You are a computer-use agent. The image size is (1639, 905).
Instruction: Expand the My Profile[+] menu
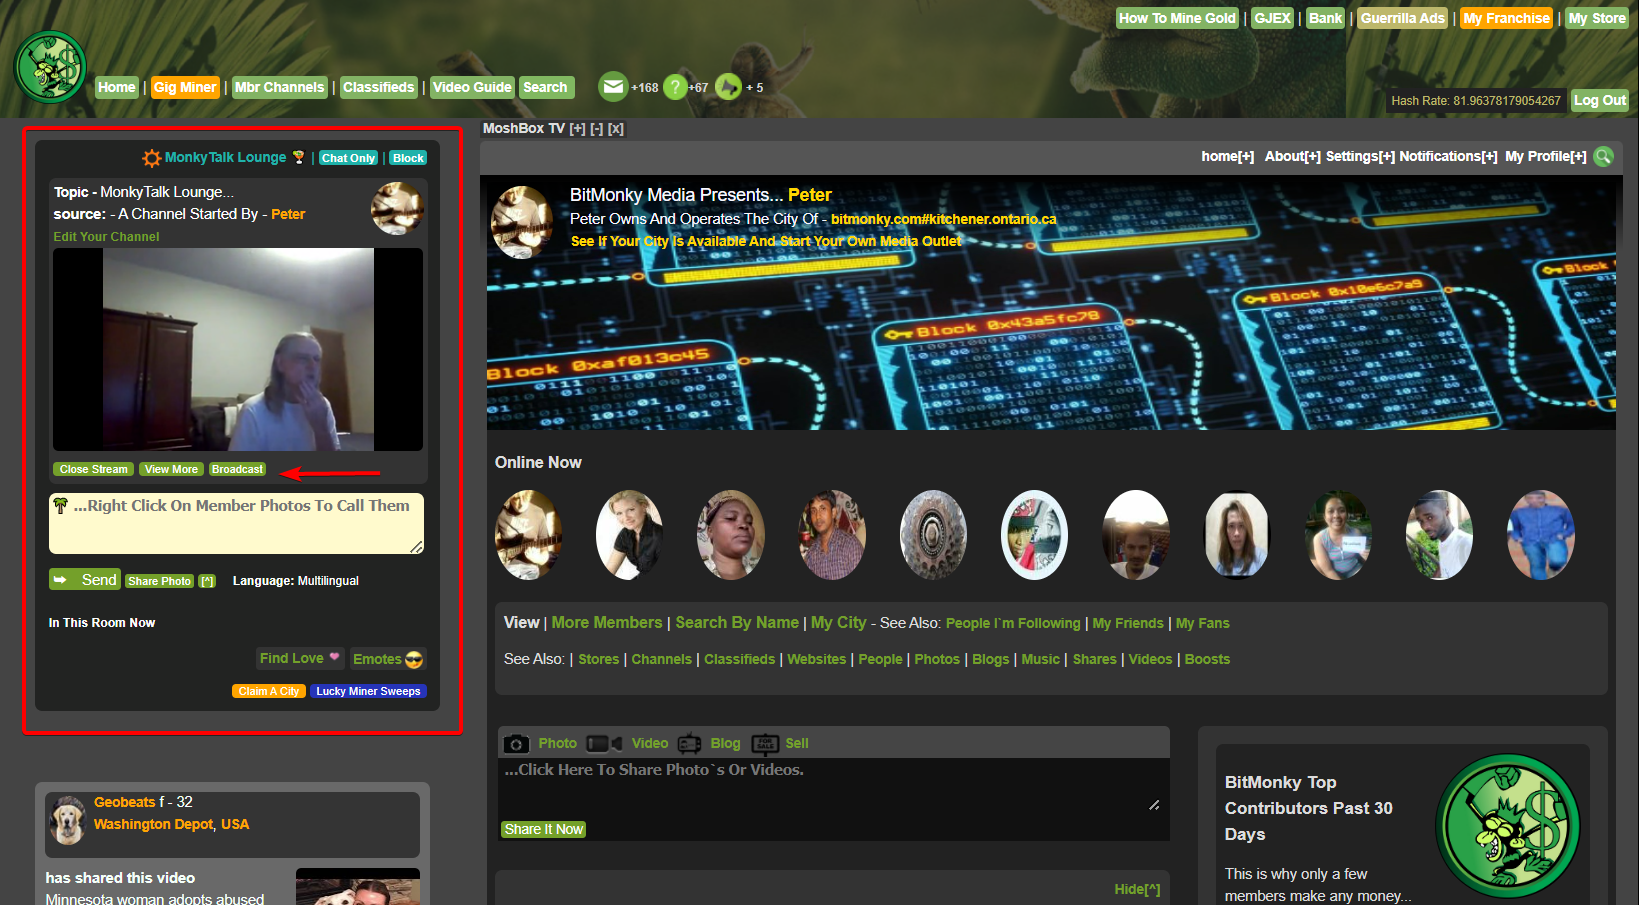pyautogui.click(x=1545, y=156)
